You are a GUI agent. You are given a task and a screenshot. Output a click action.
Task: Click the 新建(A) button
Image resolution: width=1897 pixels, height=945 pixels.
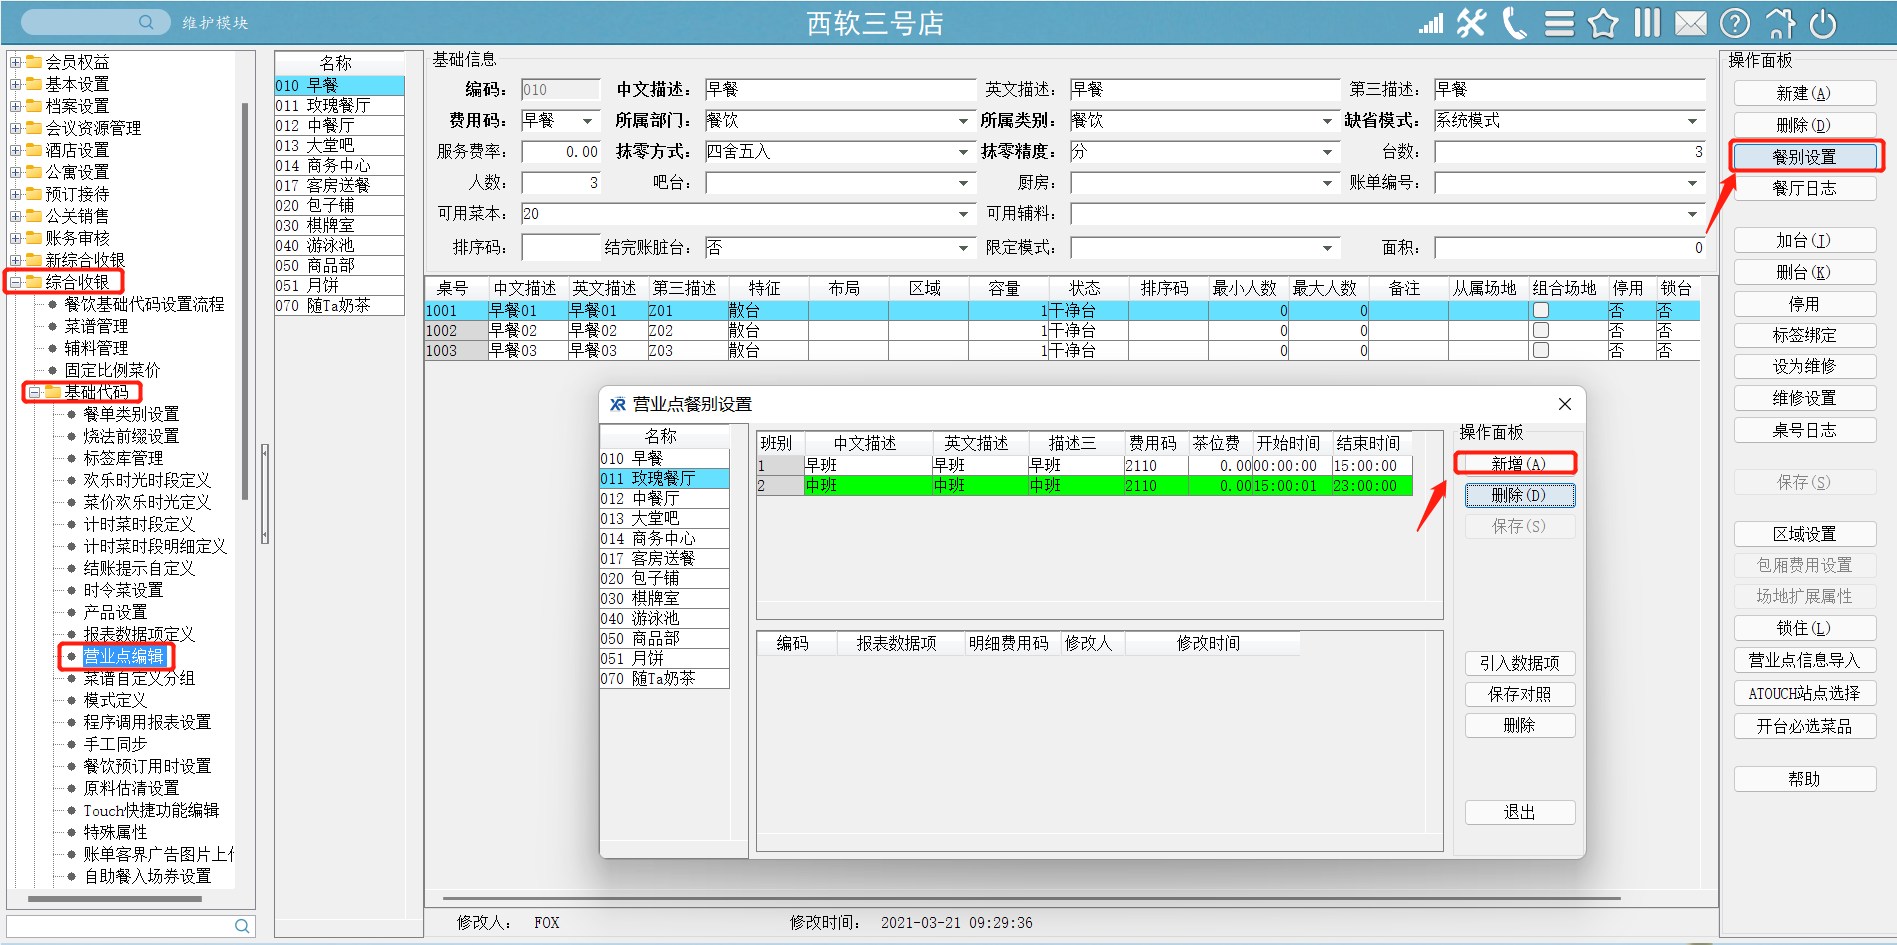coord(1804,93)
